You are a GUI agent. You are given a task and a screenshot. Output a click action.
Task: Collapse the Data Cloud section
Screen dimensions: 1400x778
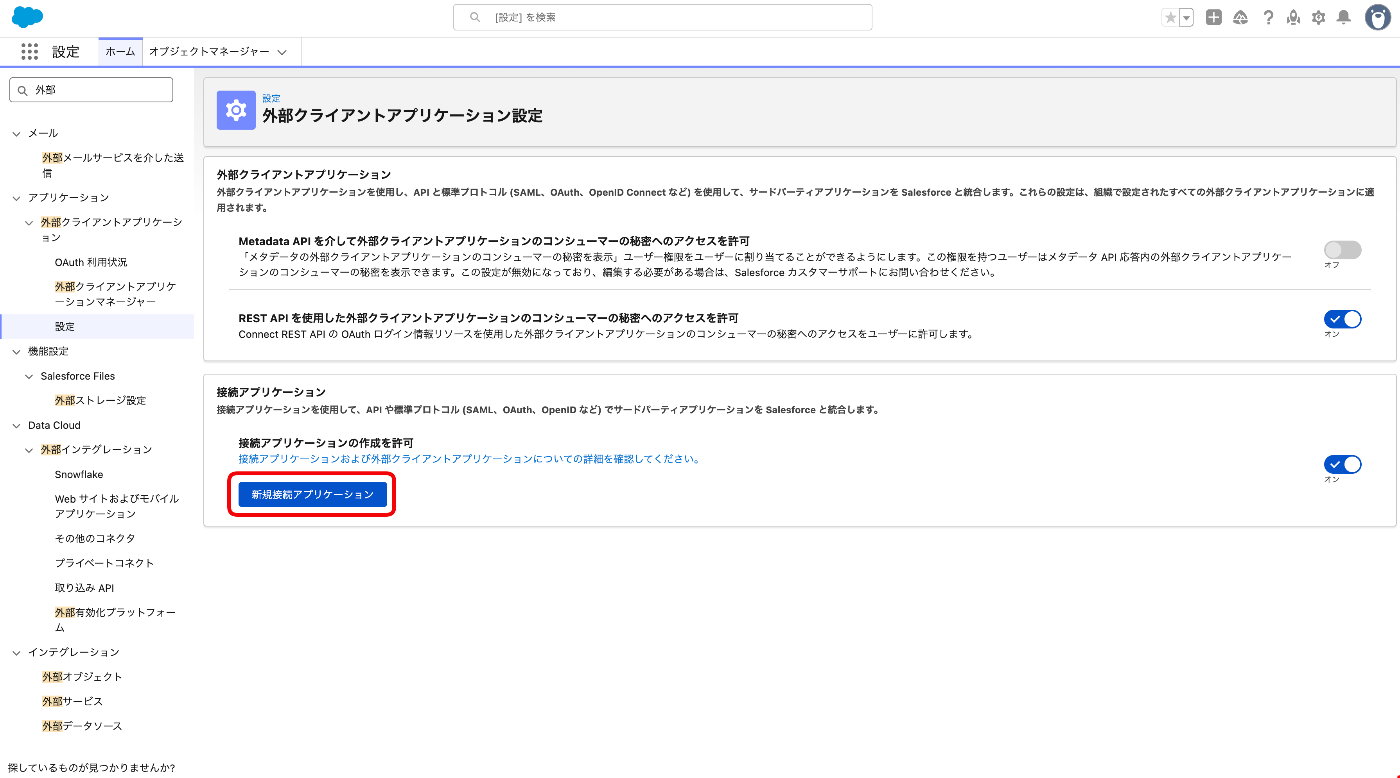point(15,424)
